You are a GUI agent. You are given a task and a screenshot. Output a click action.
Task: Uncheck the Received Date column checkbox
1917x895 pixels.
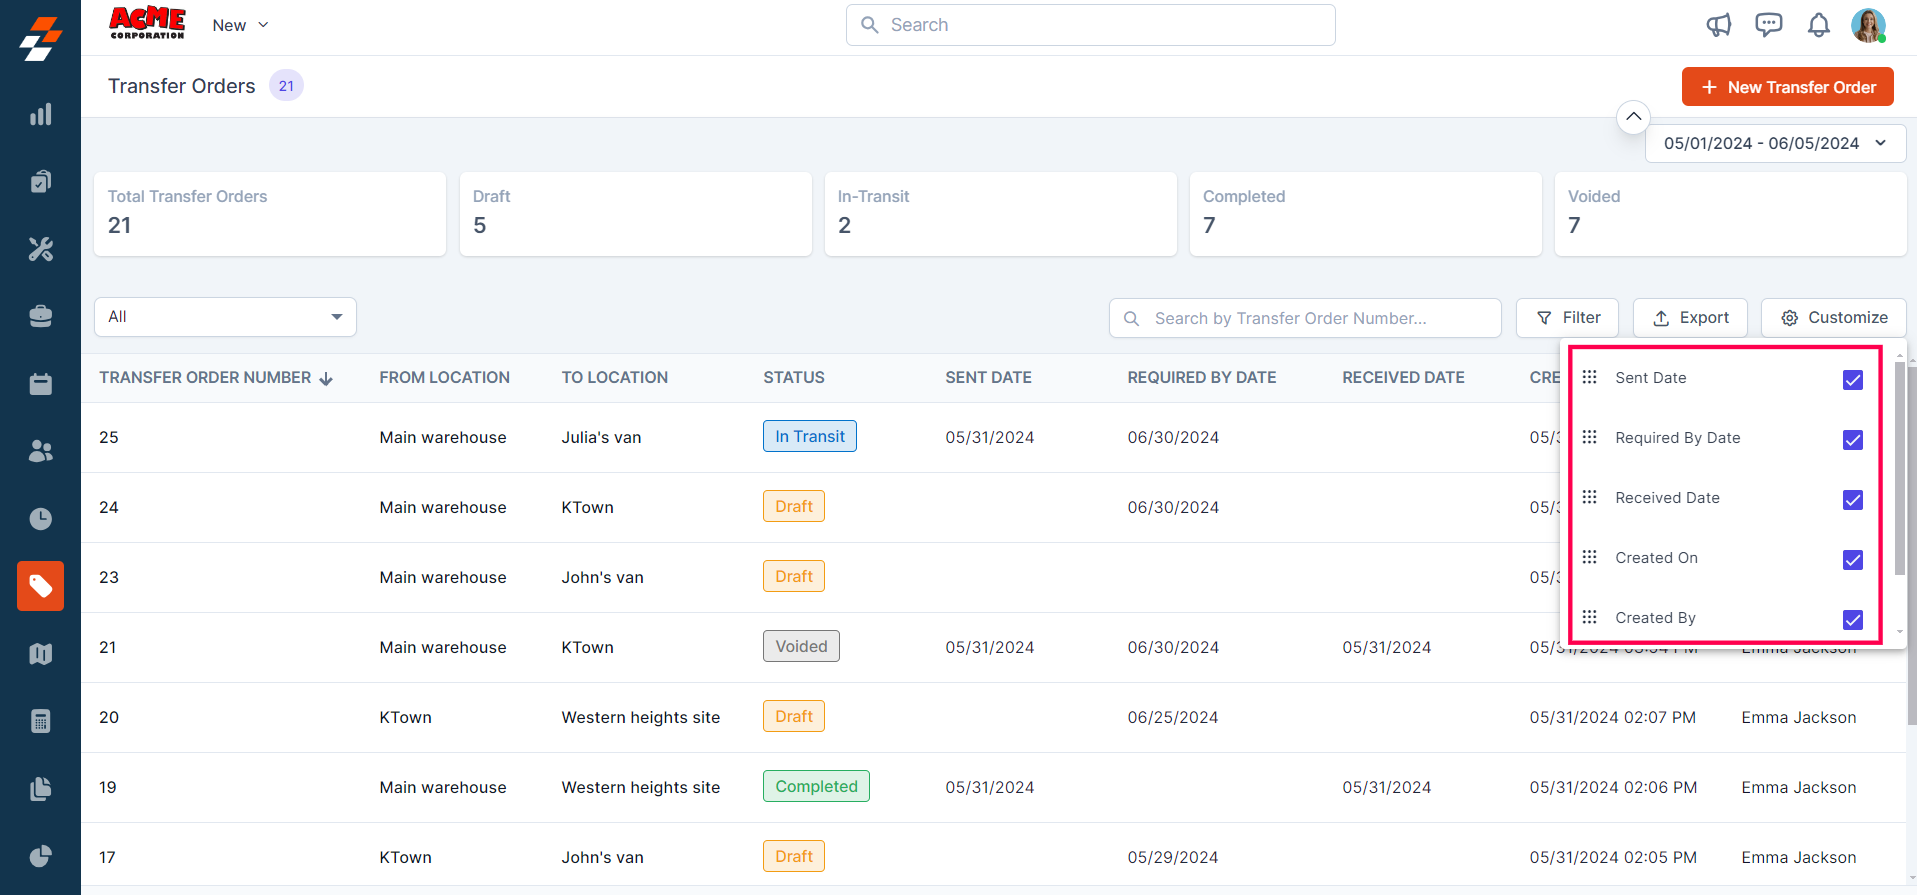point(1852,500)
